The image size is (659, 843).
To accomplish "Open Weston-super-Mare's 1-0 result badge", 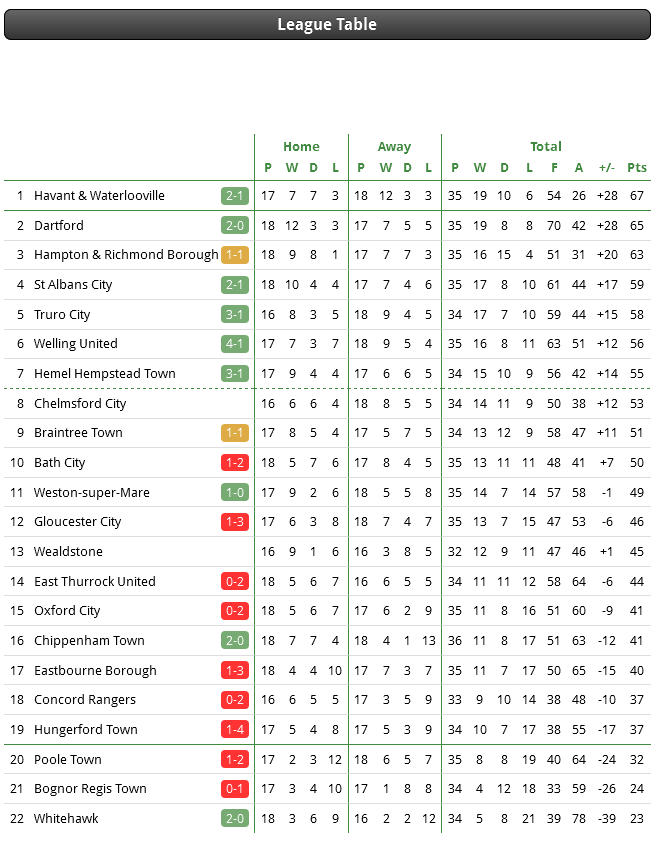I will (x=235, y=492).
